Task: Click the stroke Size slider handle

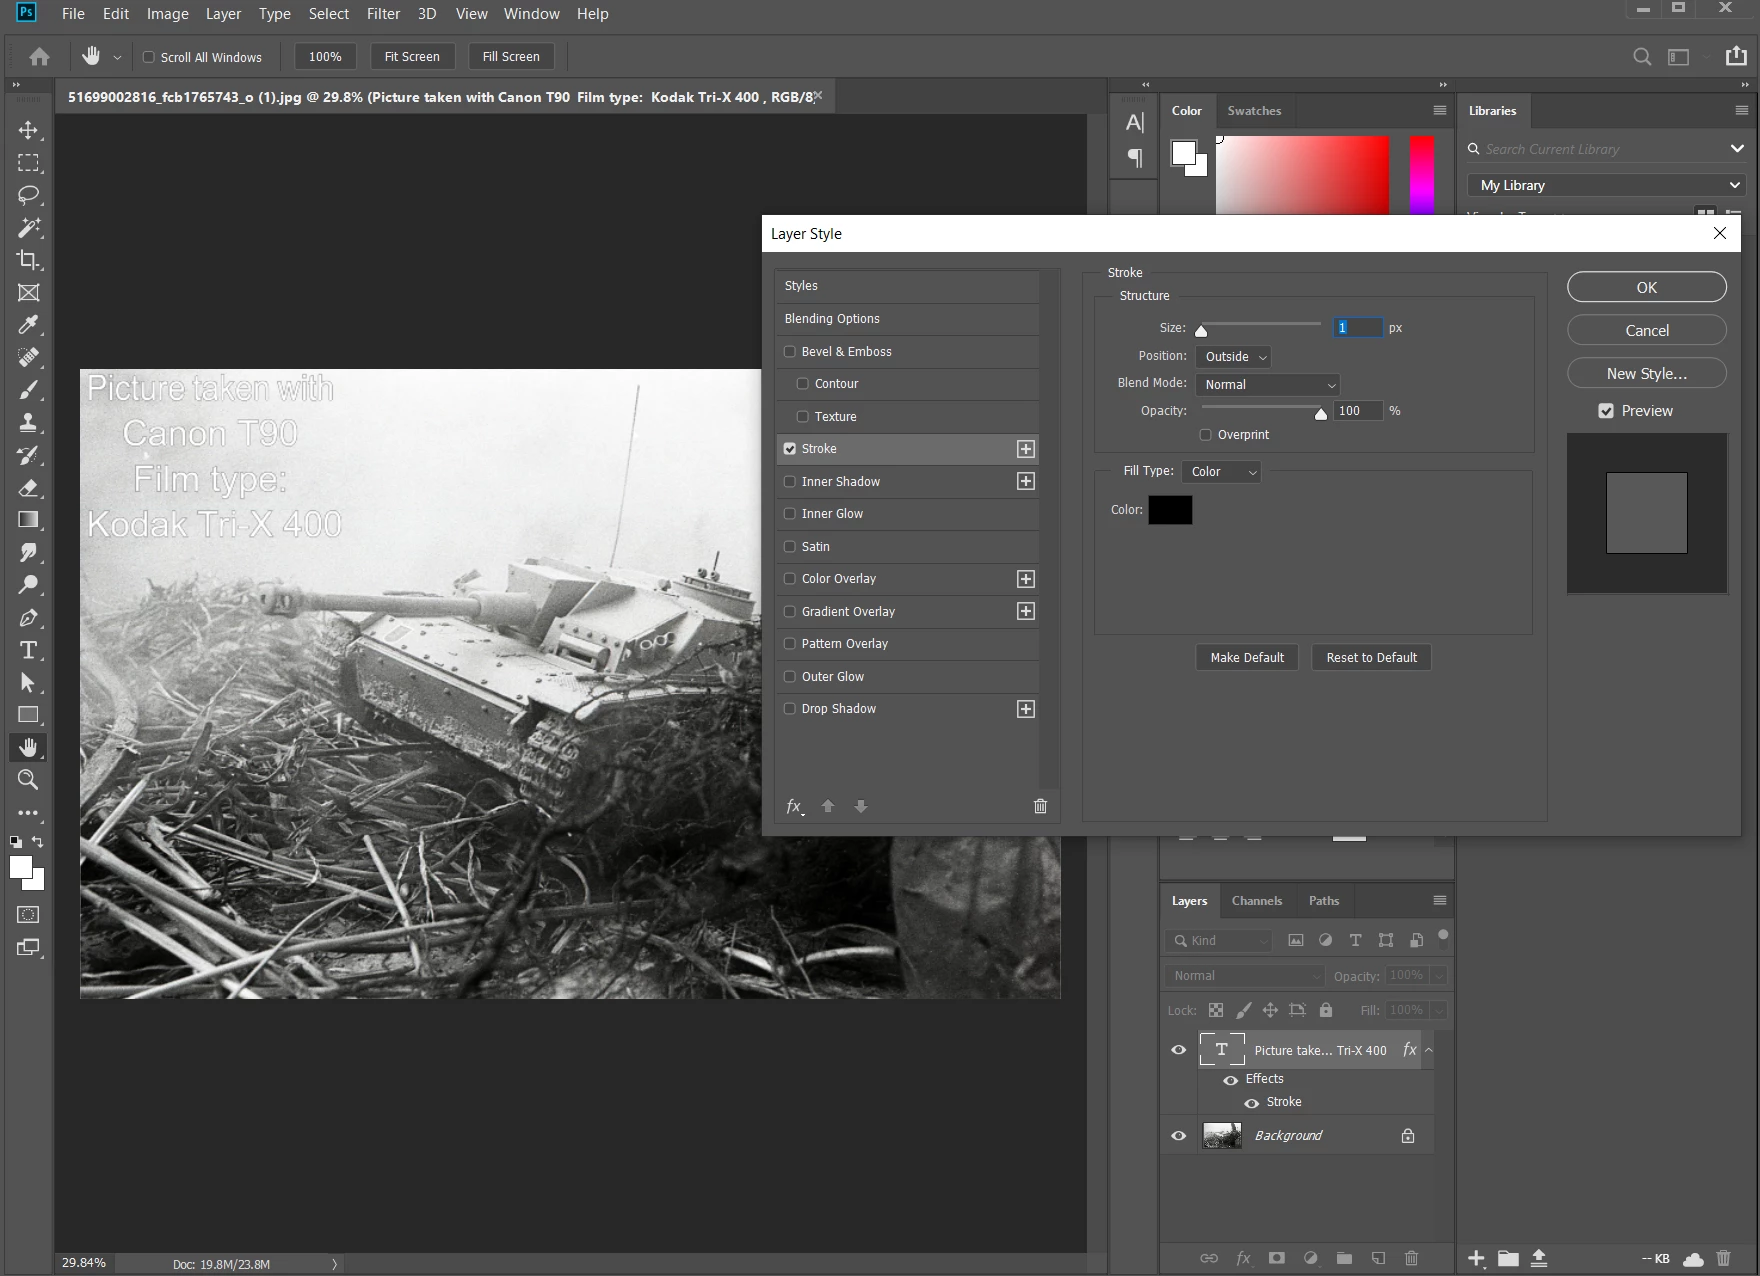Action: point(1201,331)
